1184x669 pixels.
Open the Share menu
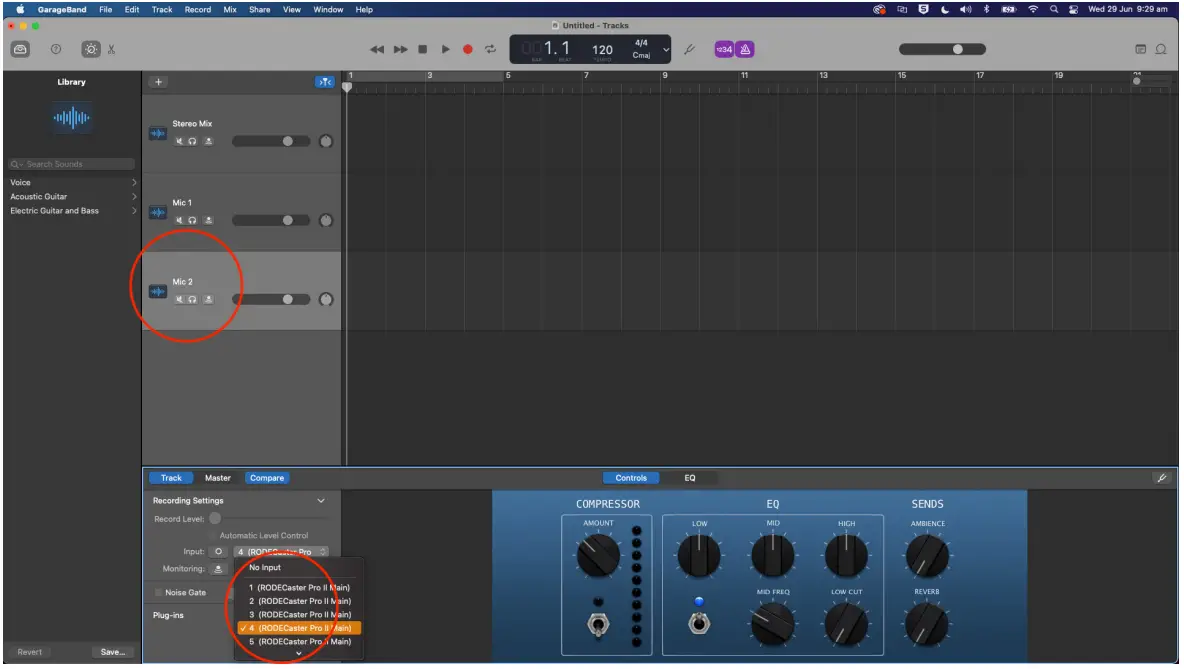pyautogui.click(x=259, y=9)
